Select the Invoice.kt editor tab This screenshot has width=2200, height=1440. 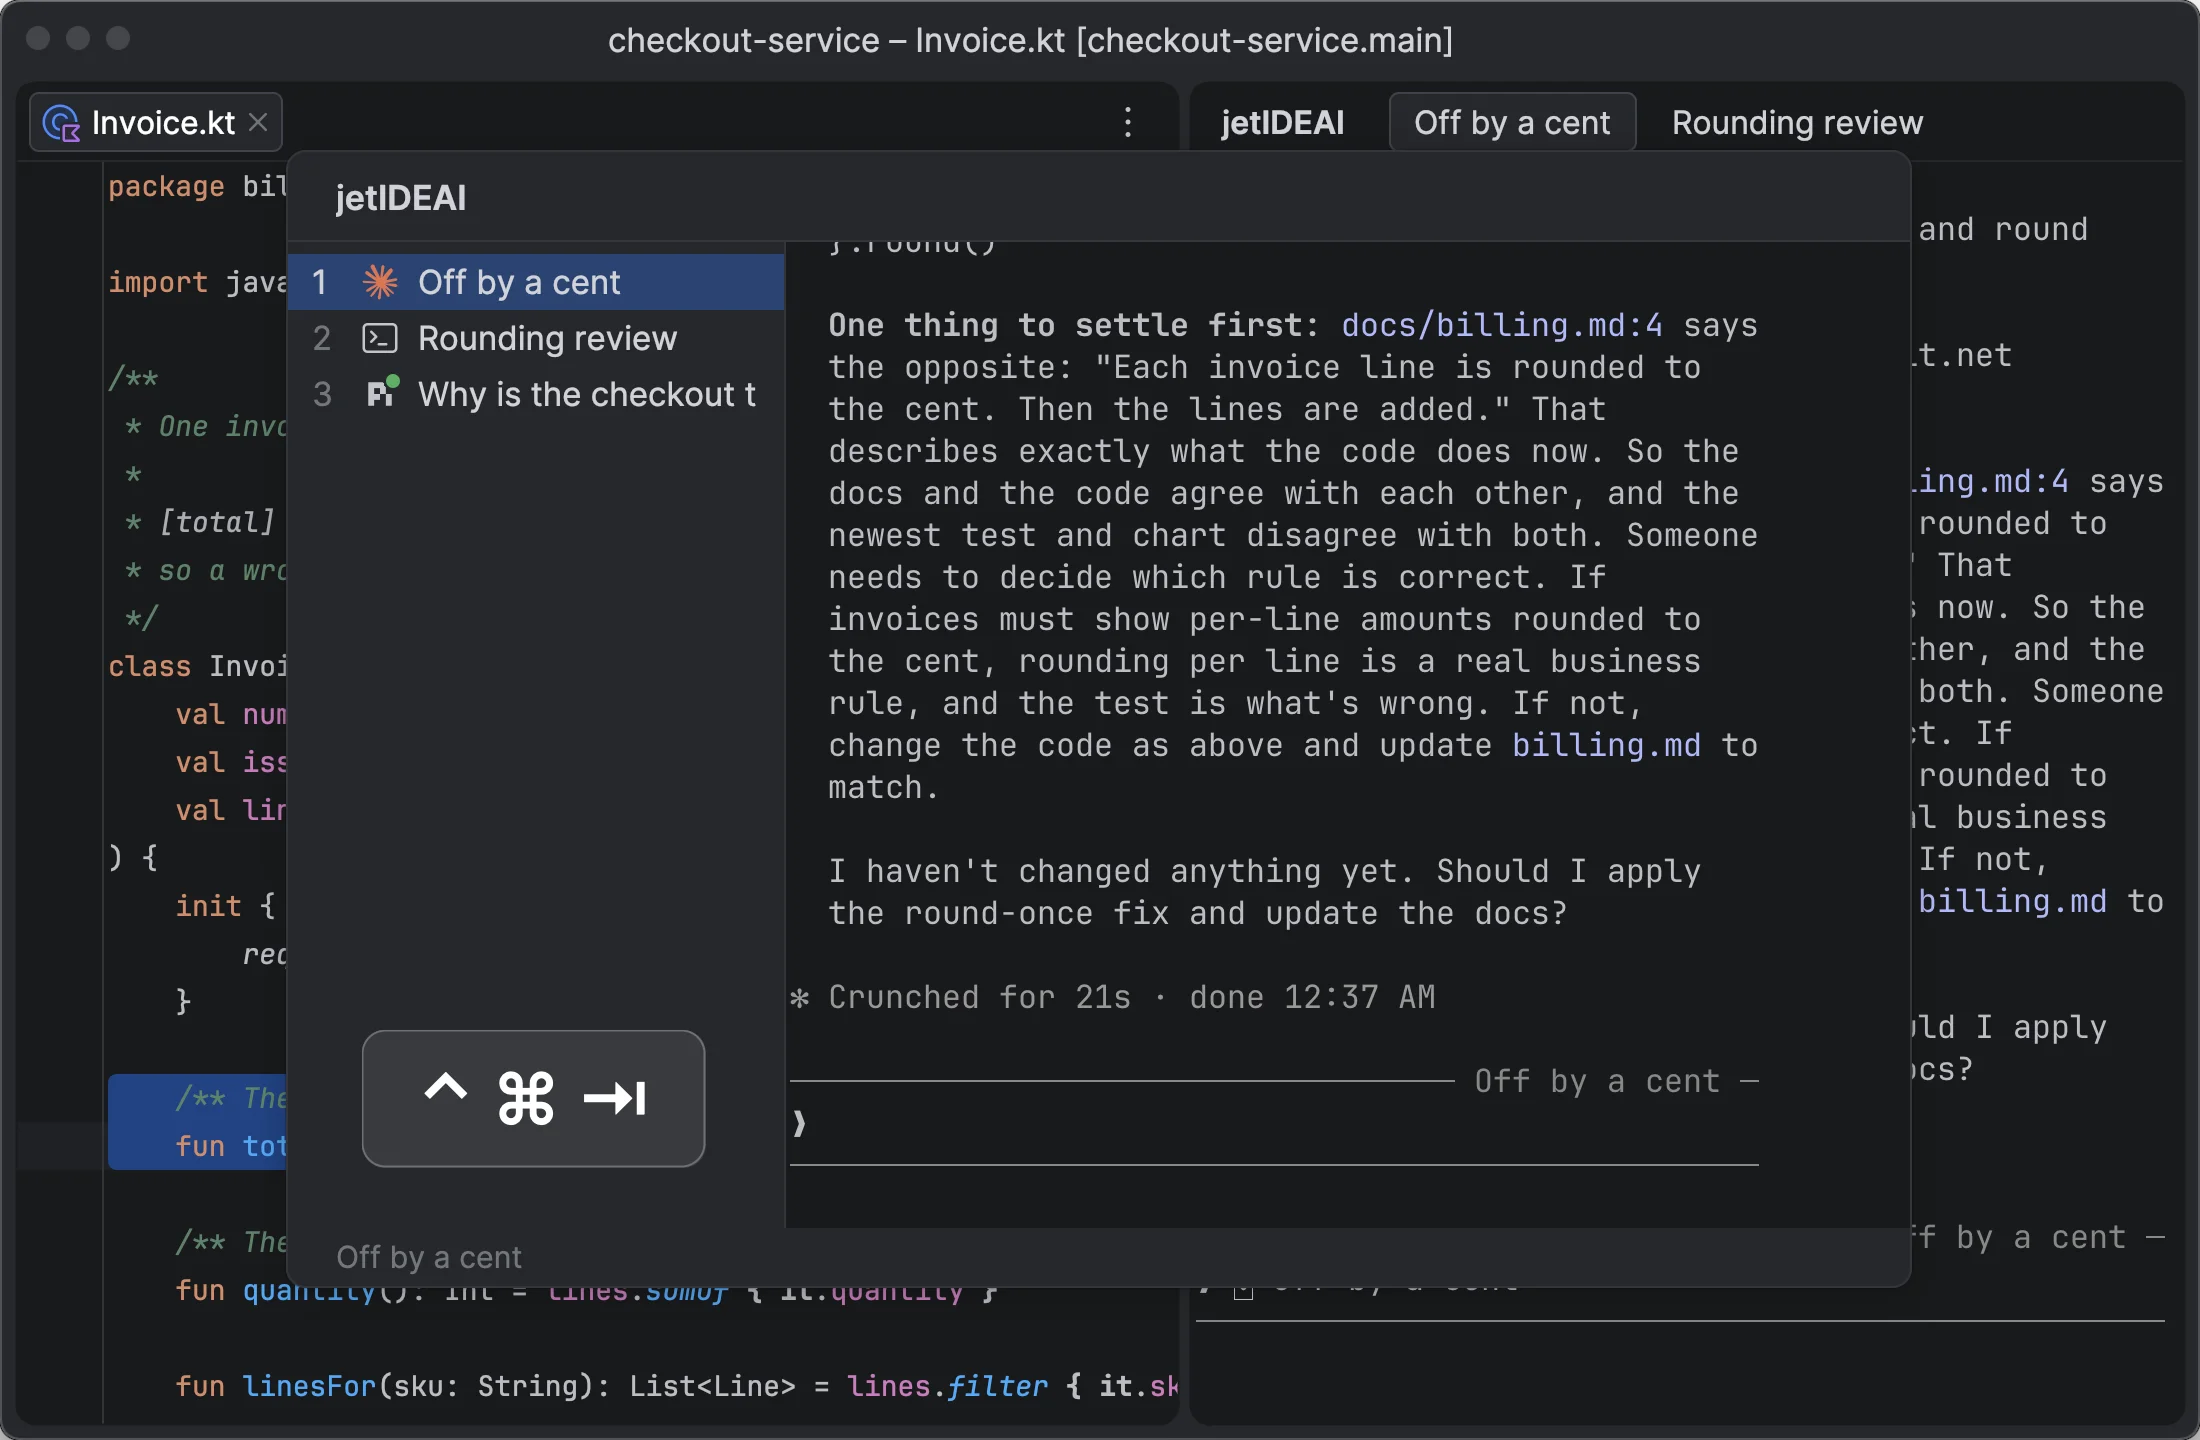click(x=156, y=122)
